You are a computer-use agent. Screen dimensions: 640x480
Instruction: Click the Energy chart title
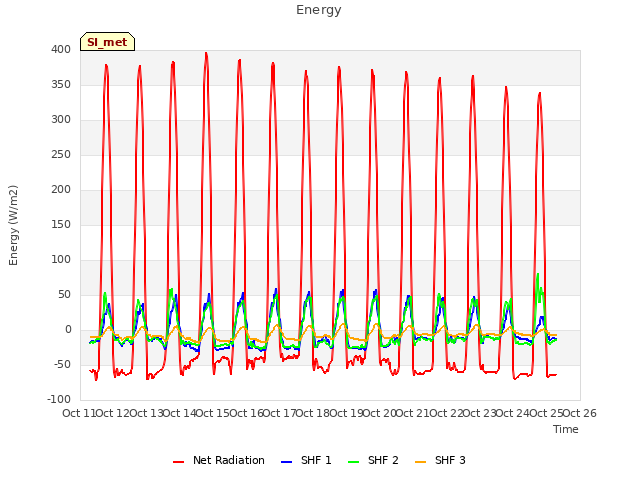[319, 10]
